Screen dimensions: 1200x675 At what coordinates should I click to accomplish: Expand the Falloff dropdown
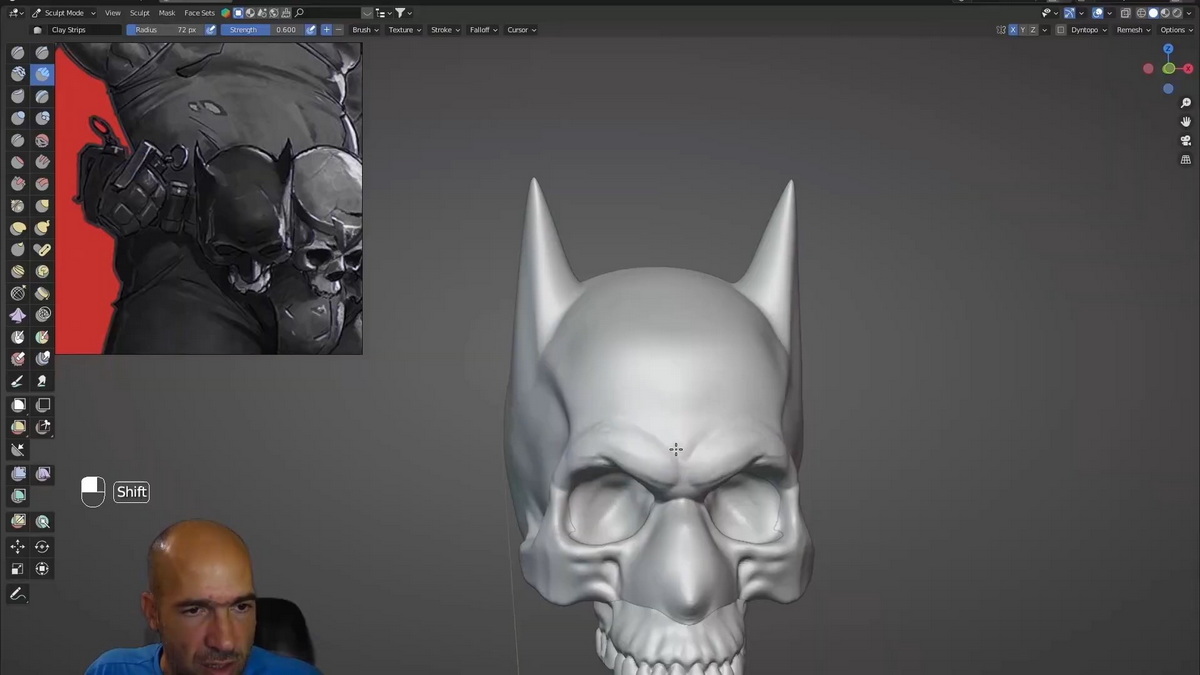tap(484, 30)
